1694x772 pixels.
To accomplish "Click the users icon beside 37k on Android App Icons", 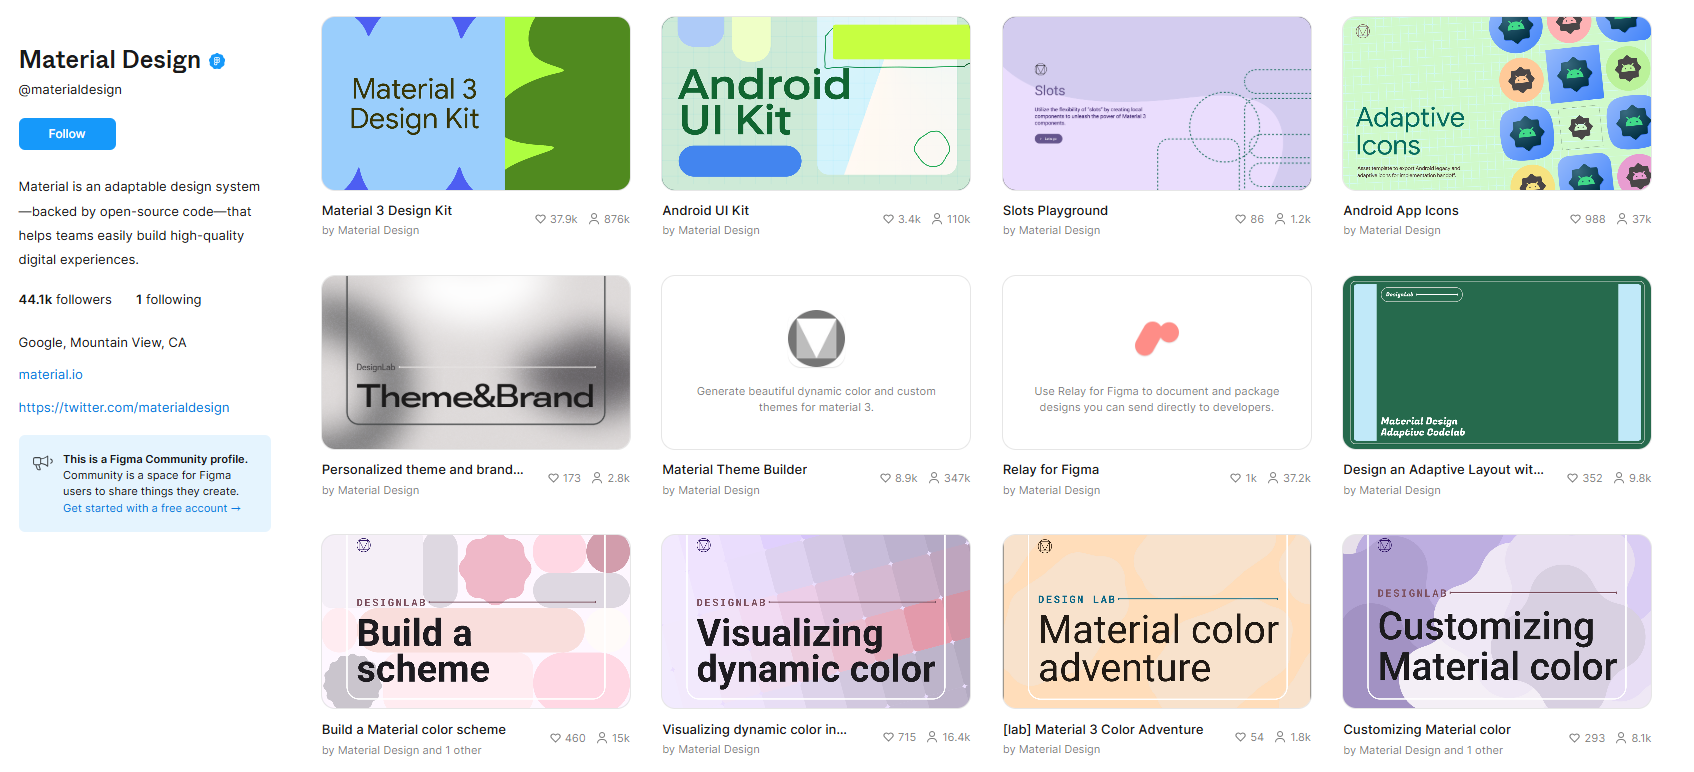I will click(1622, 219).
